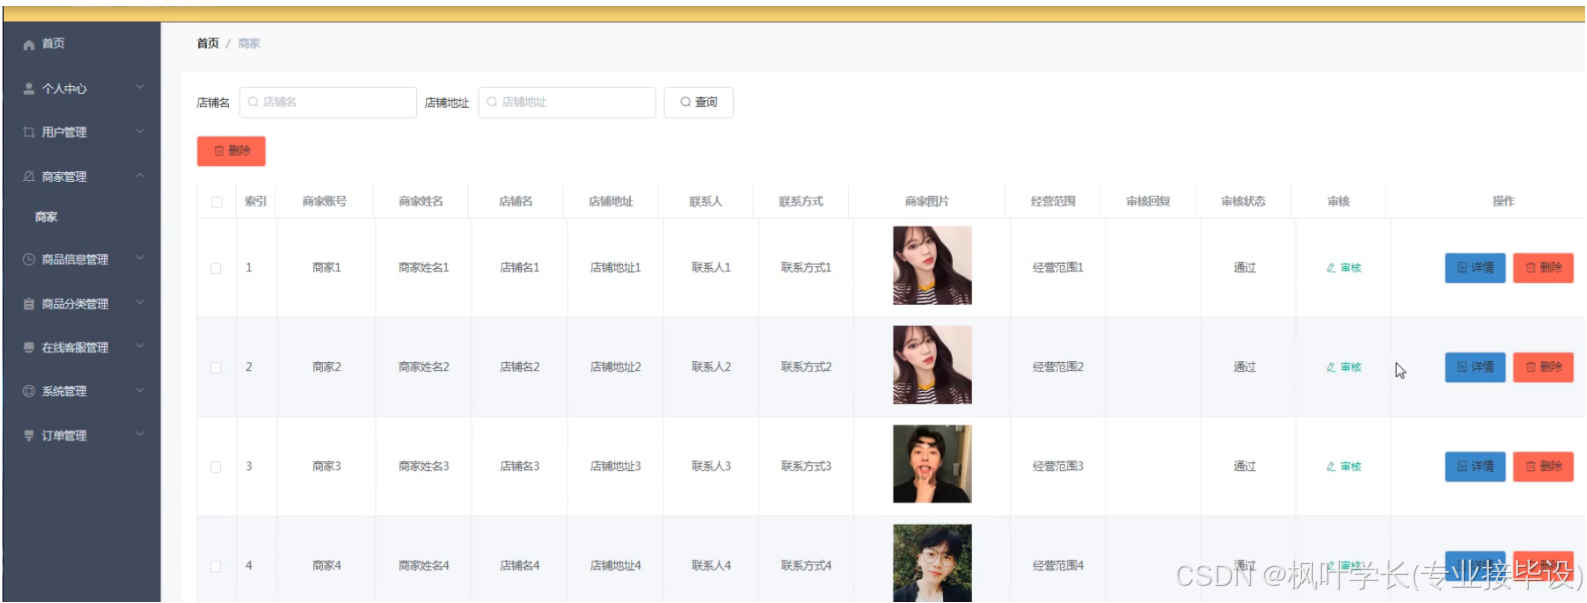Expand the 订单管理 menu chevron
The height and width of the screenshot is (603, 1587).
[140, 434]
